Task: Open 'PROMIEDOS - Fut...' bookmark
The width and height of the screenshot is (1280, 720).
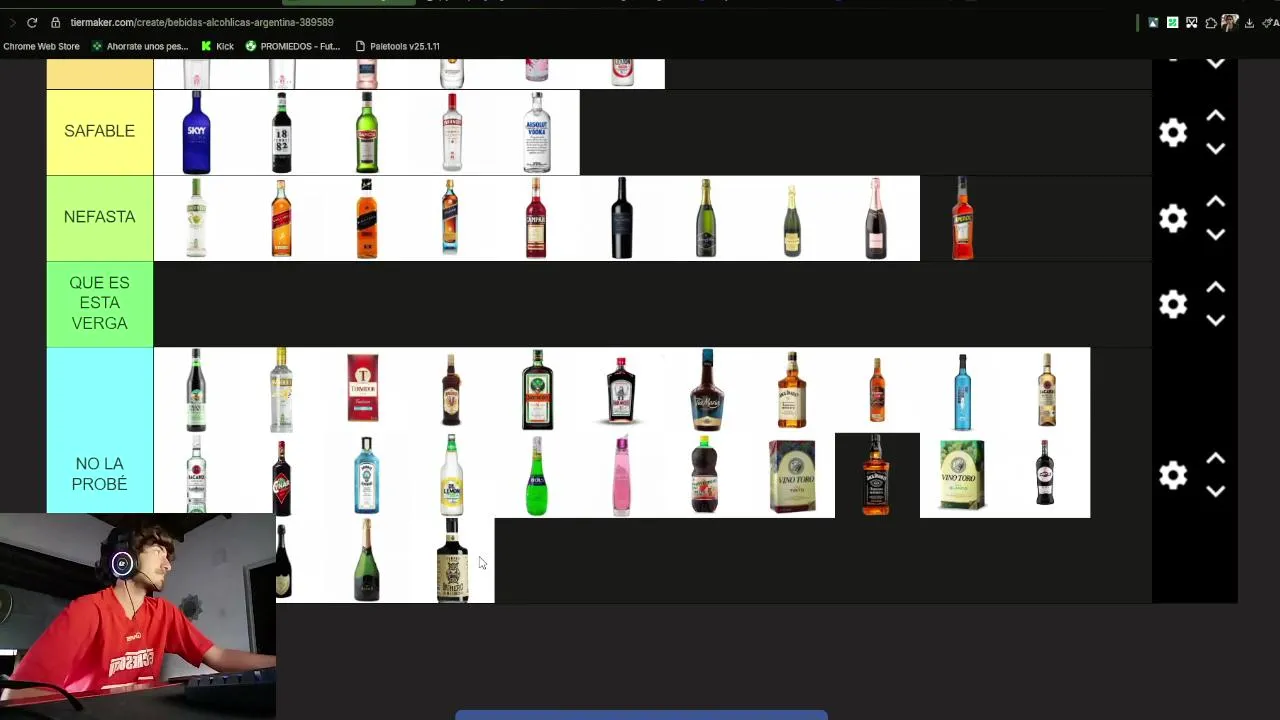Action: (x=293, y=46)
